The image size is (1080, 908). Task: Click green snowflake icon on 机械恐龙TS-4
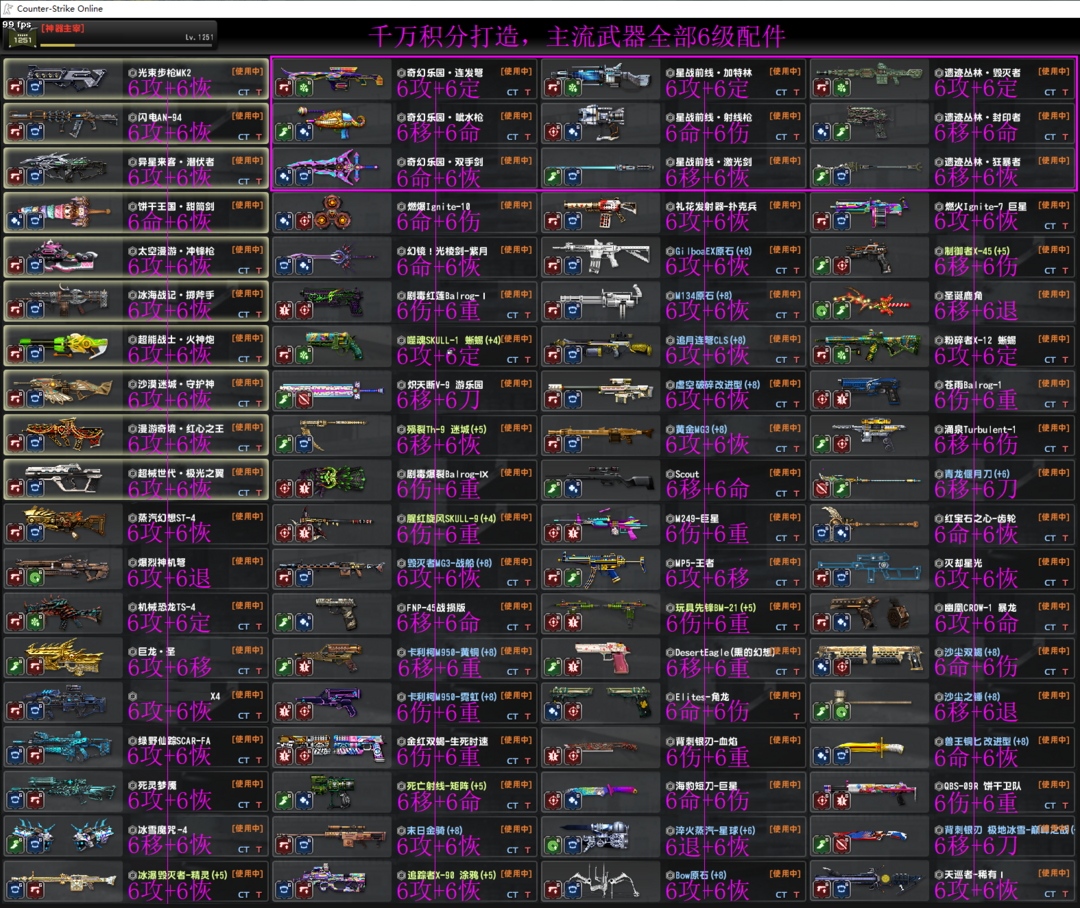click(34, 623)
